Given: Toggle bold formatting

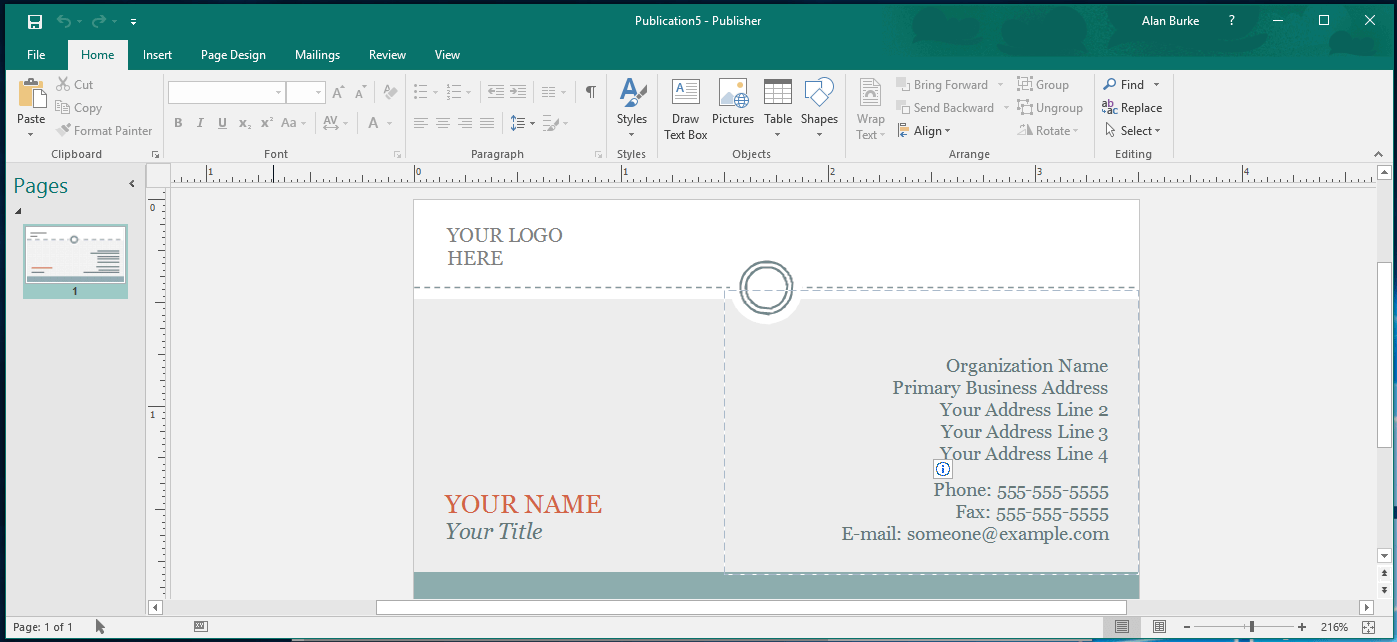Looking at the screenshot, I should click(178, 123).
